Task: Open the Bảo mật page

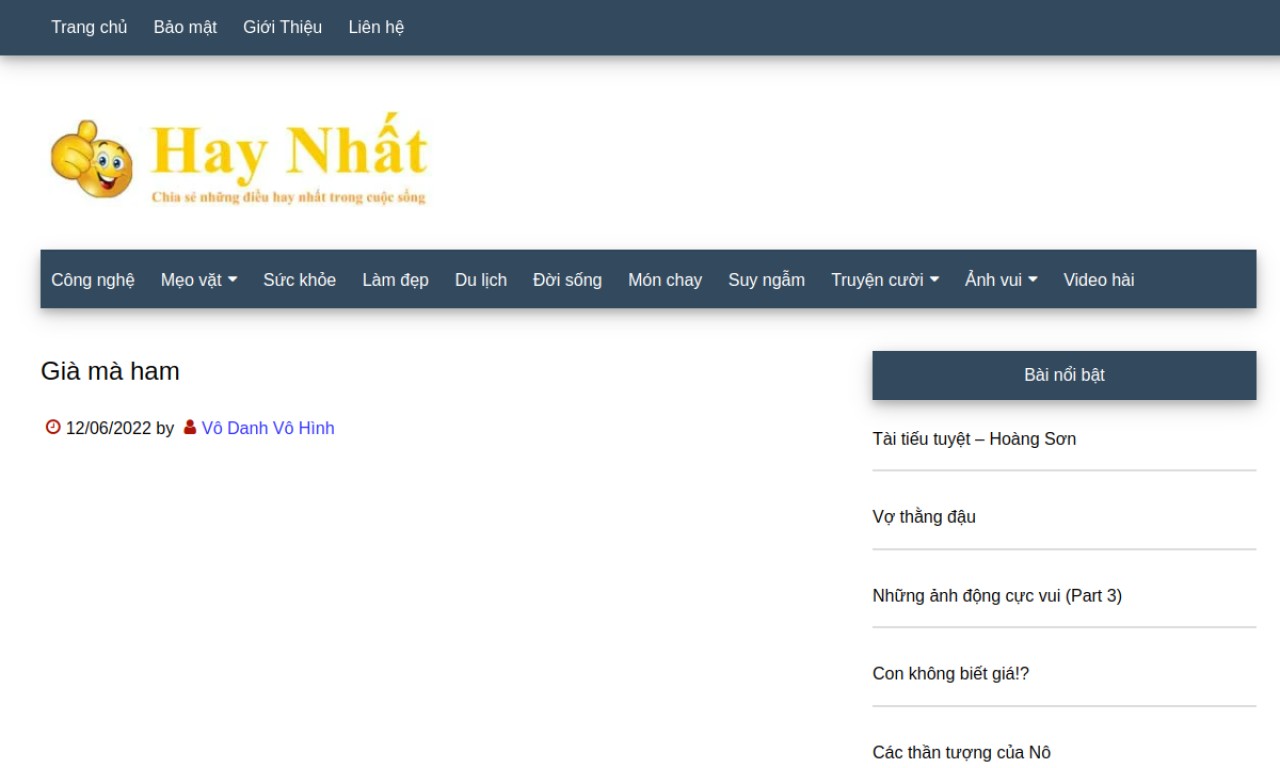Action: 185,27
